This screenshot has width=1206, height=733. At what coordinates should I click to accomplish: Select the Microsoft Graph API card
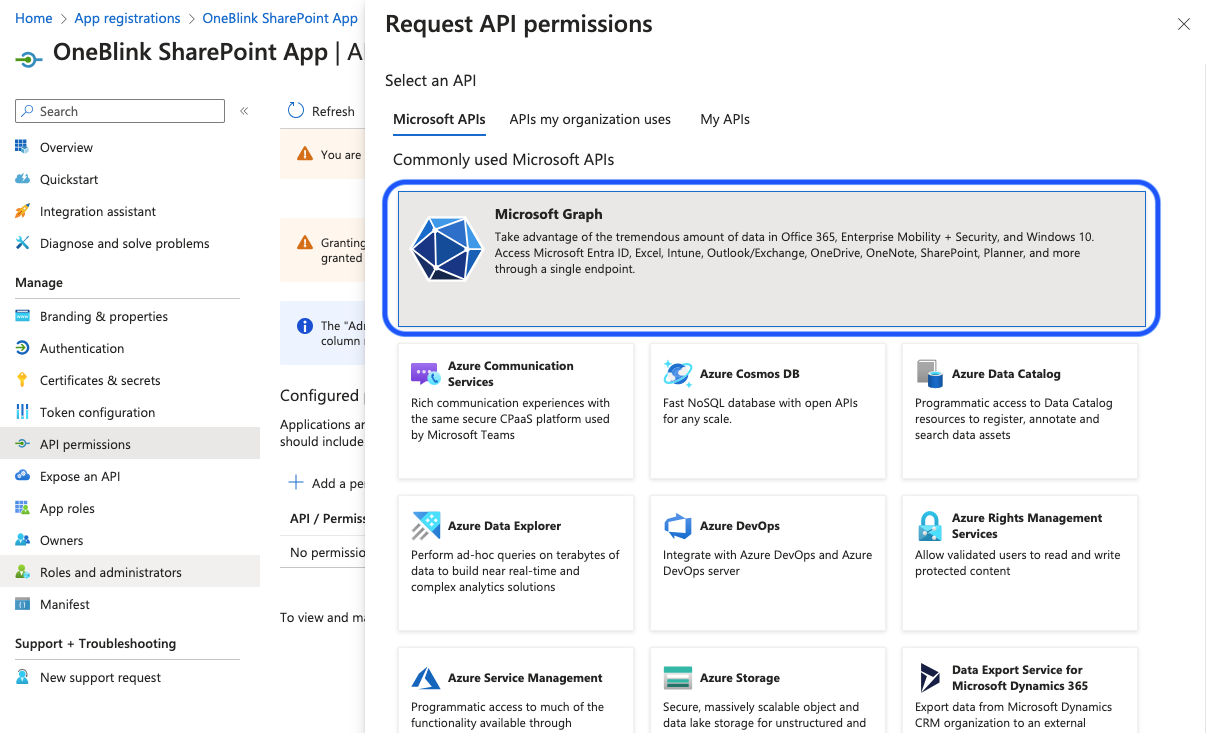tap(772, 259)
